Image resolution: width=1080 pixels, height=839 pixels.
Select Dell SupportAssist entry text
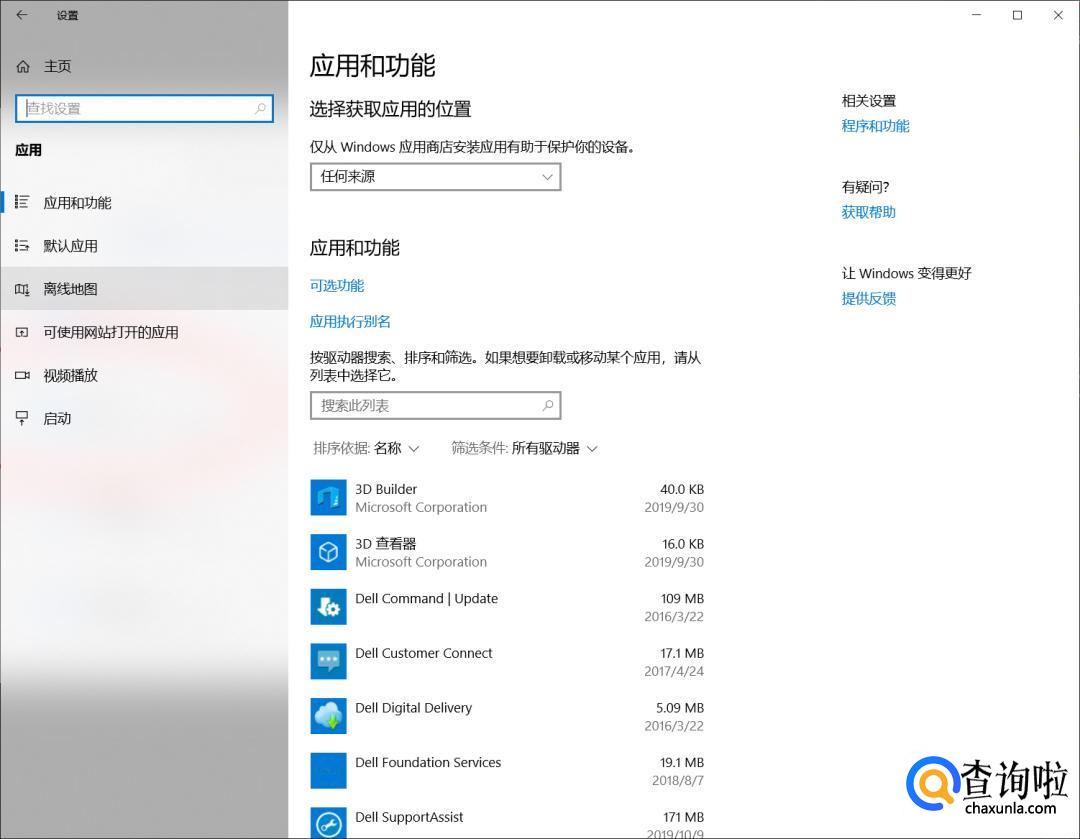(409, 817)
